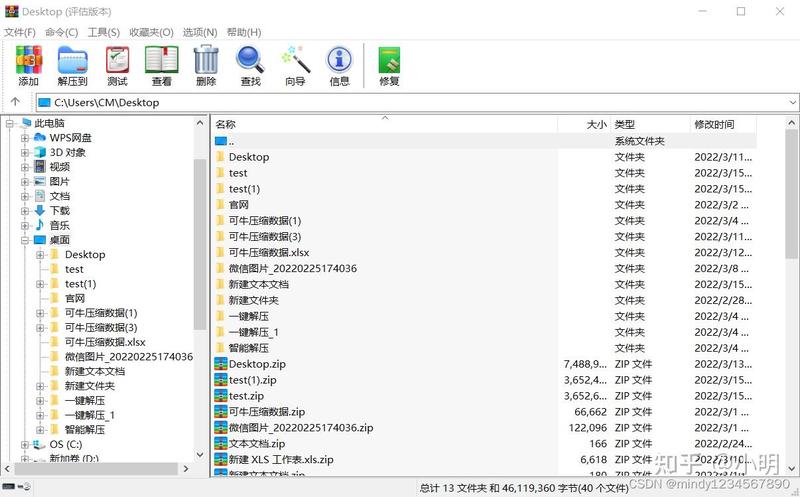The width and height of the screenshot is (800, 497).
Task: Click the 视频 icon in tree
Action: point(40,166)
